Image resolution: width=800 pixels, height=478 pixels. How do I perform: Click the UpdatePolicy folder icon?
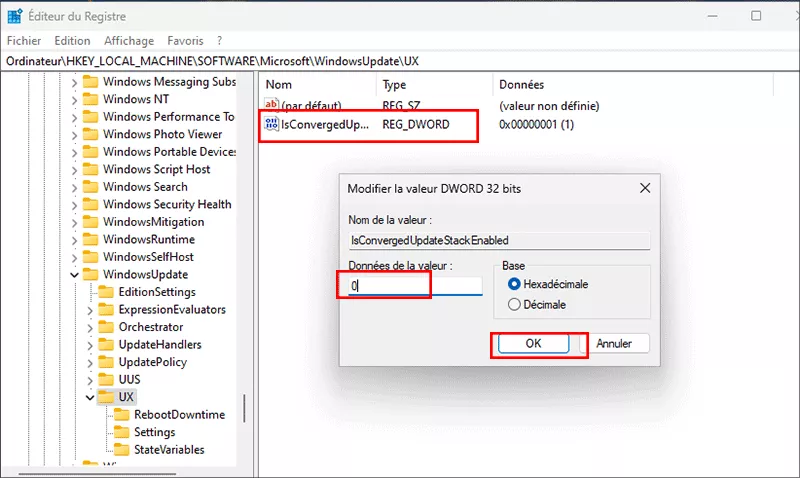pos(106,362)
